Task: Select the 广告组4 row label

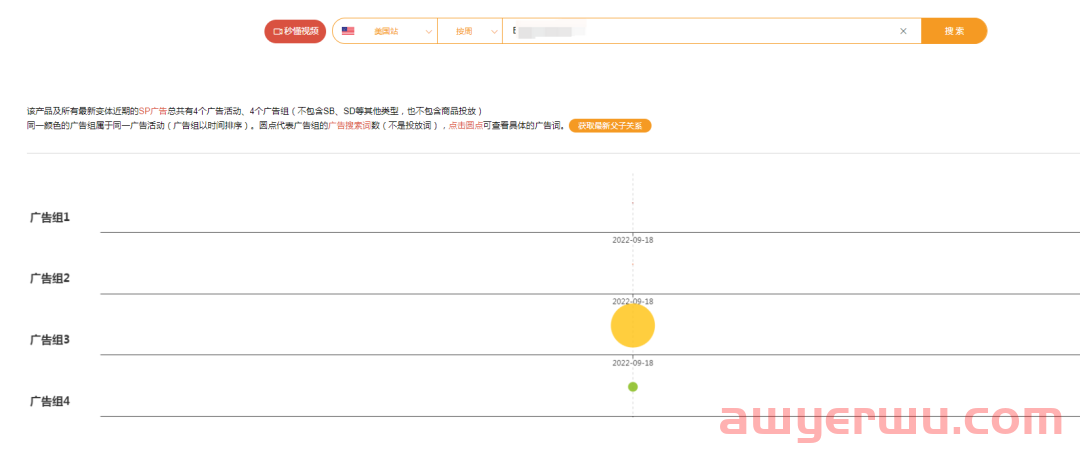Action: [x=49, y=401]
